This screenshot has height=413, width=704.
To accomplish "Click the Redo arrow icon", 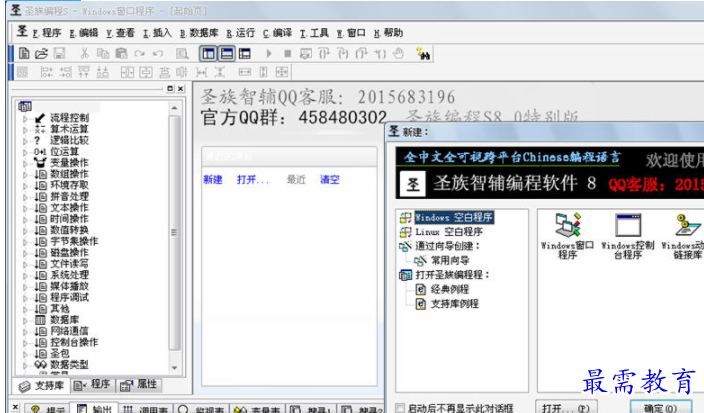I will pos(140,54).
